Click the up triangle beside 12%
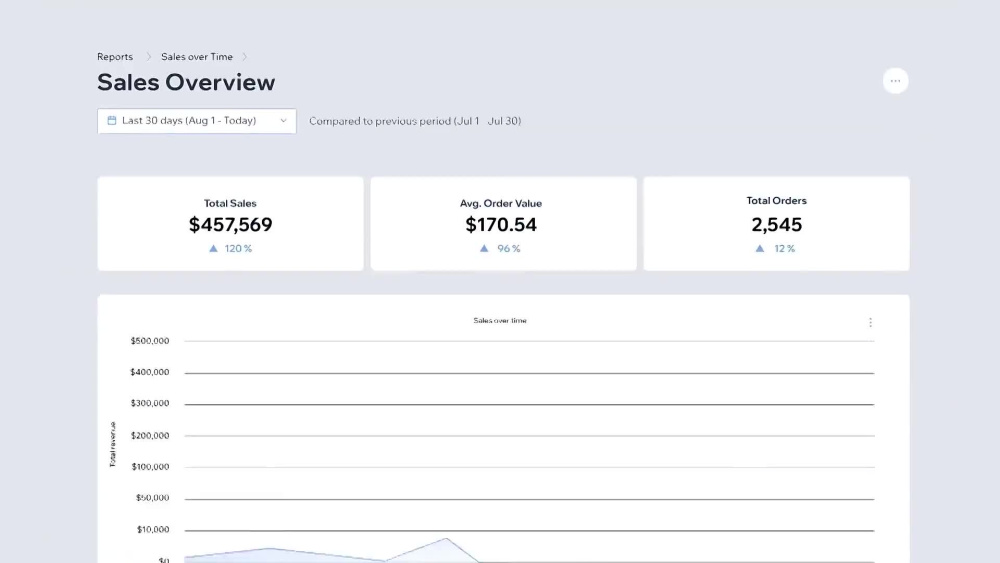1000x563 pixels. pyautogui.click(x=760, y=249)
